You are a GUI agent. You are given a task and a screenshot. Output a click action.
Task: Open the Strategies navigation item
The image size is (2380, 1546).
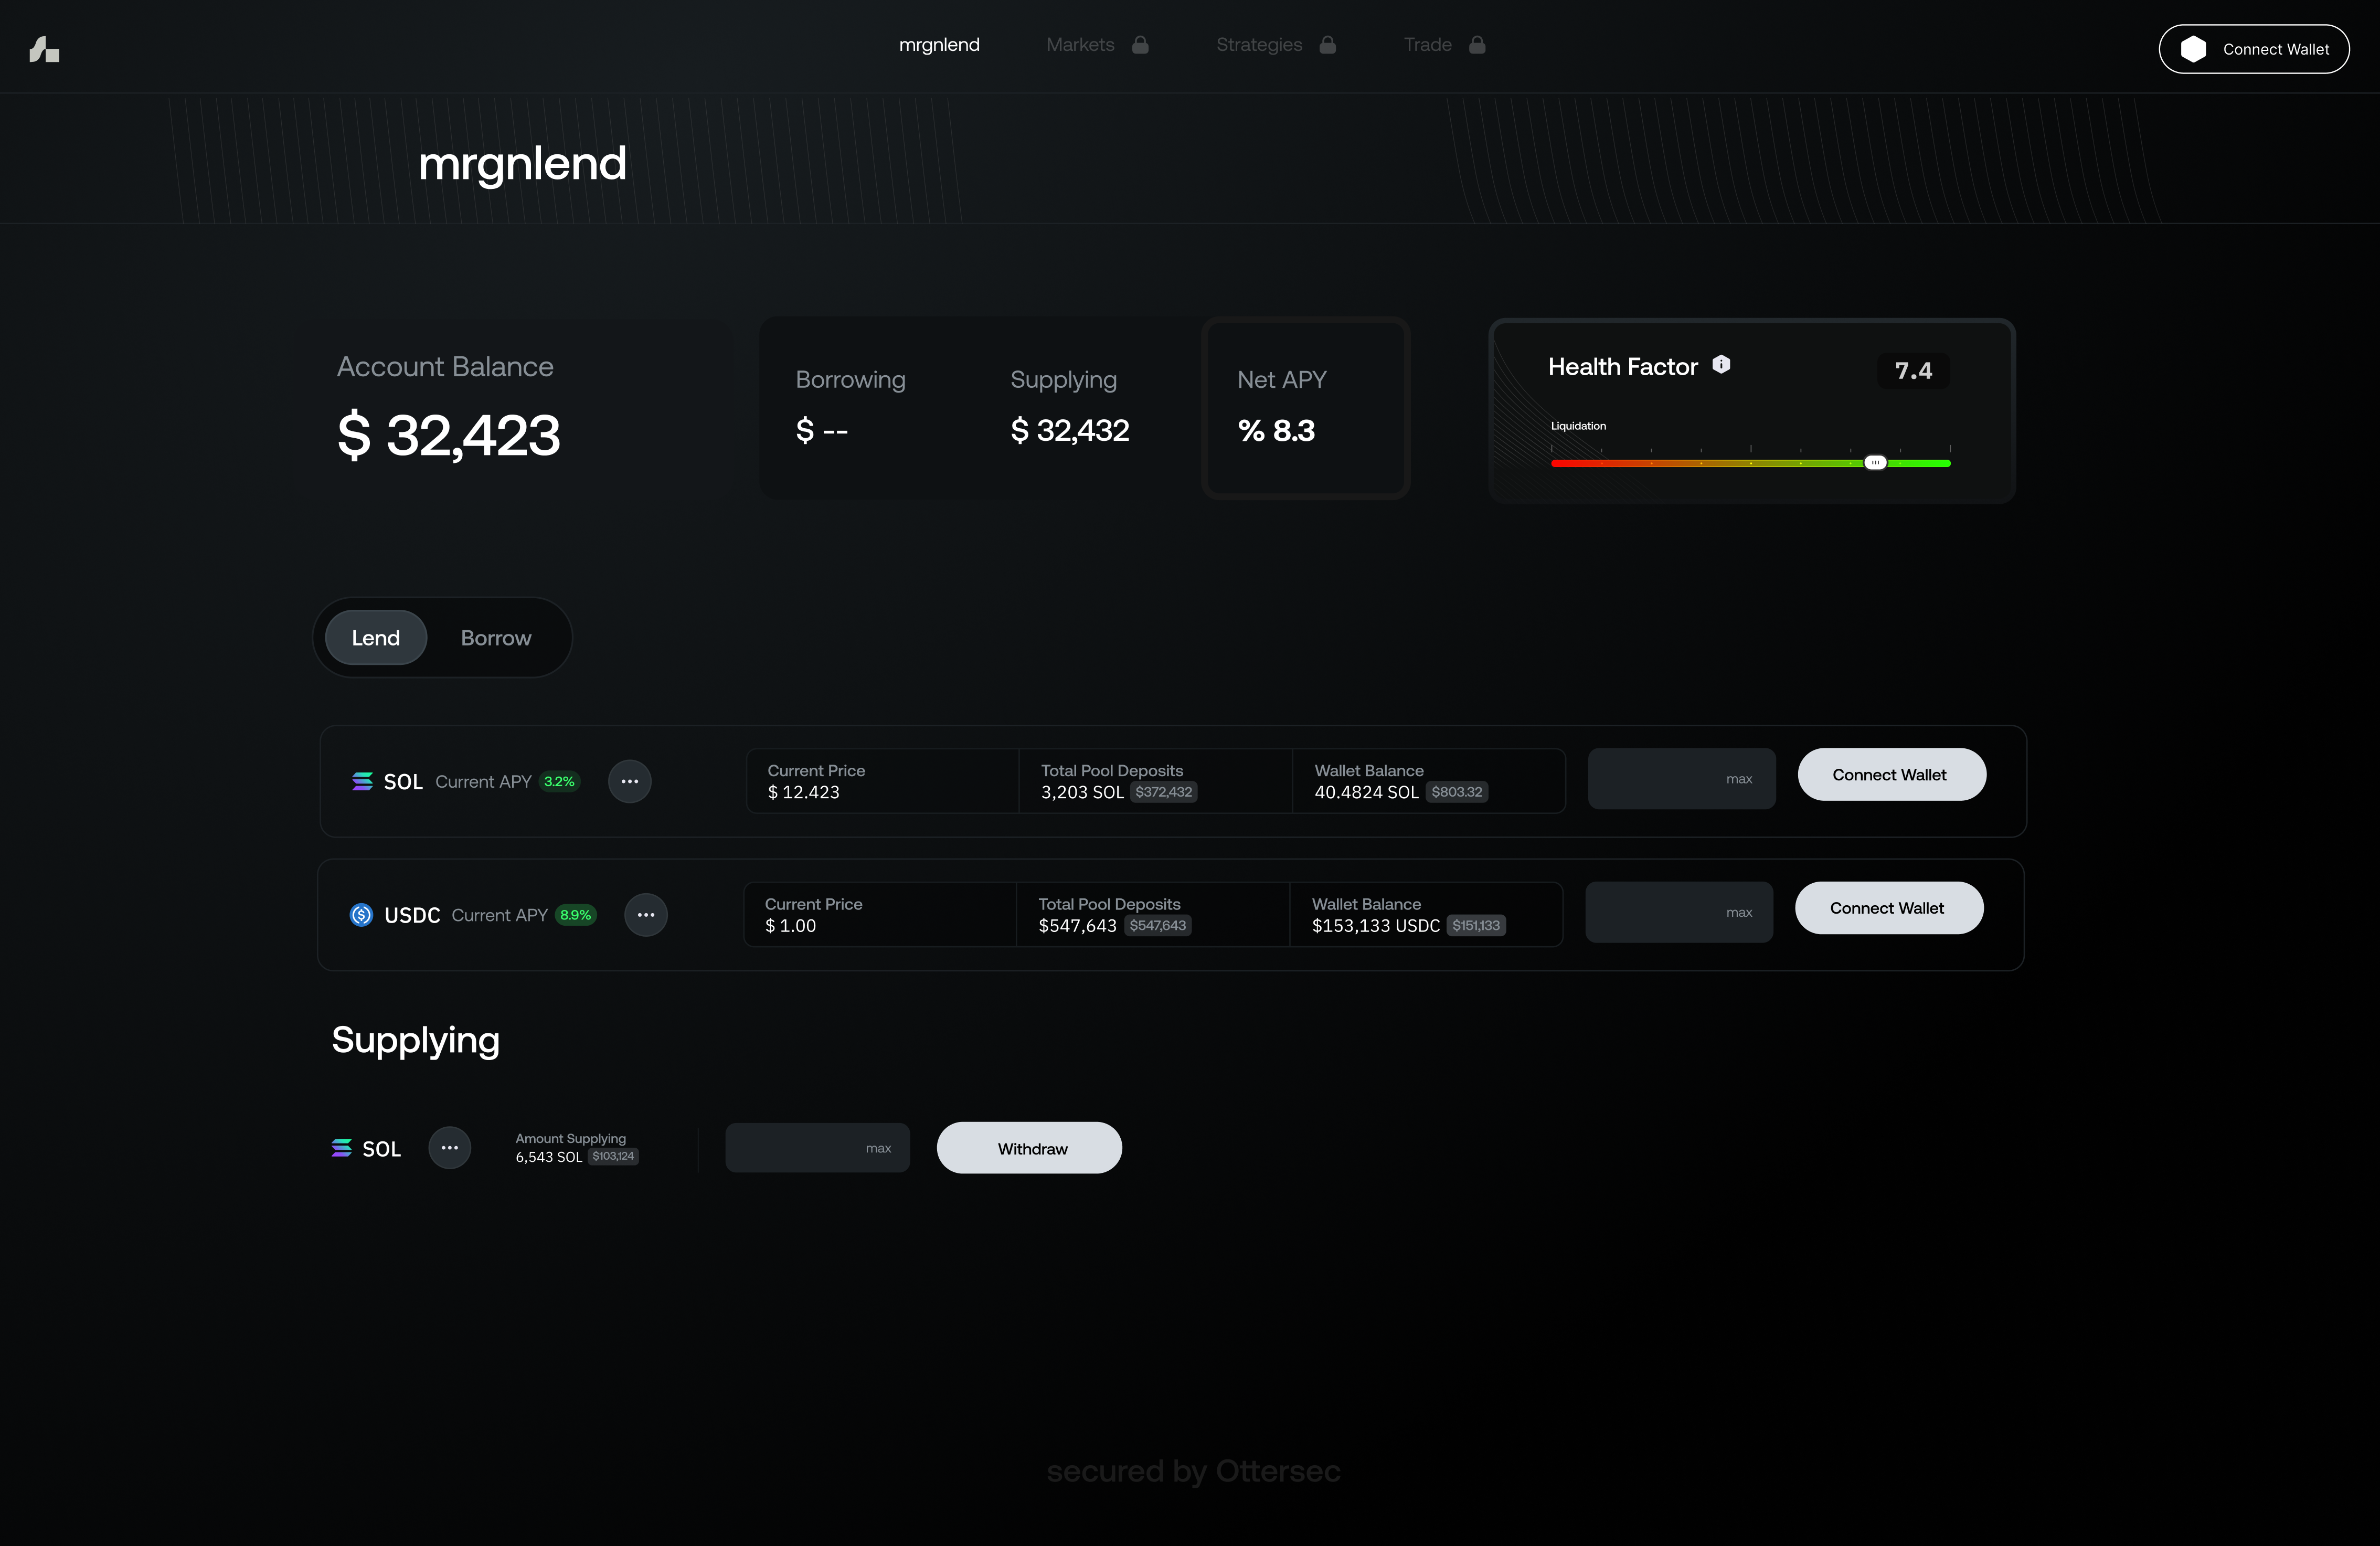1258,45
